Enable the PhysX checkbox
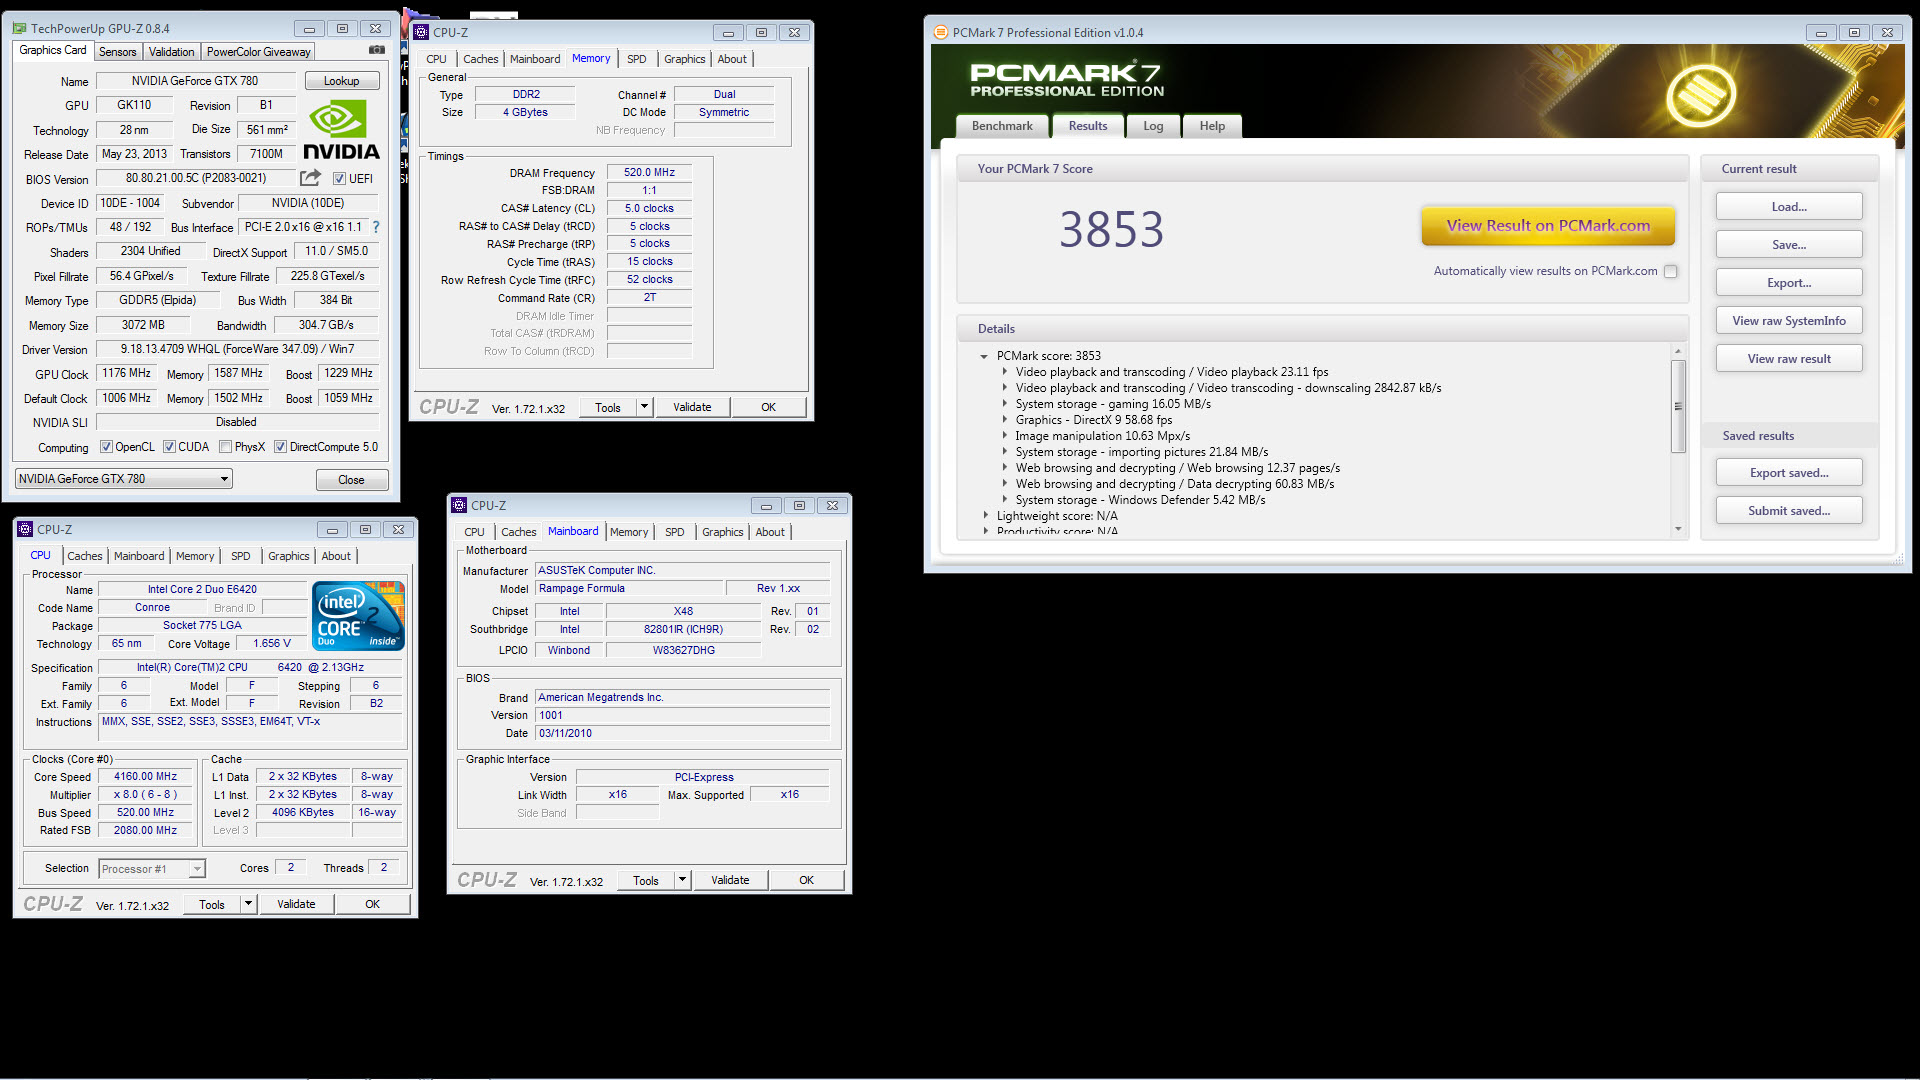The width and height of the screenshot is (1920, 1080). [x=225, y=447]
